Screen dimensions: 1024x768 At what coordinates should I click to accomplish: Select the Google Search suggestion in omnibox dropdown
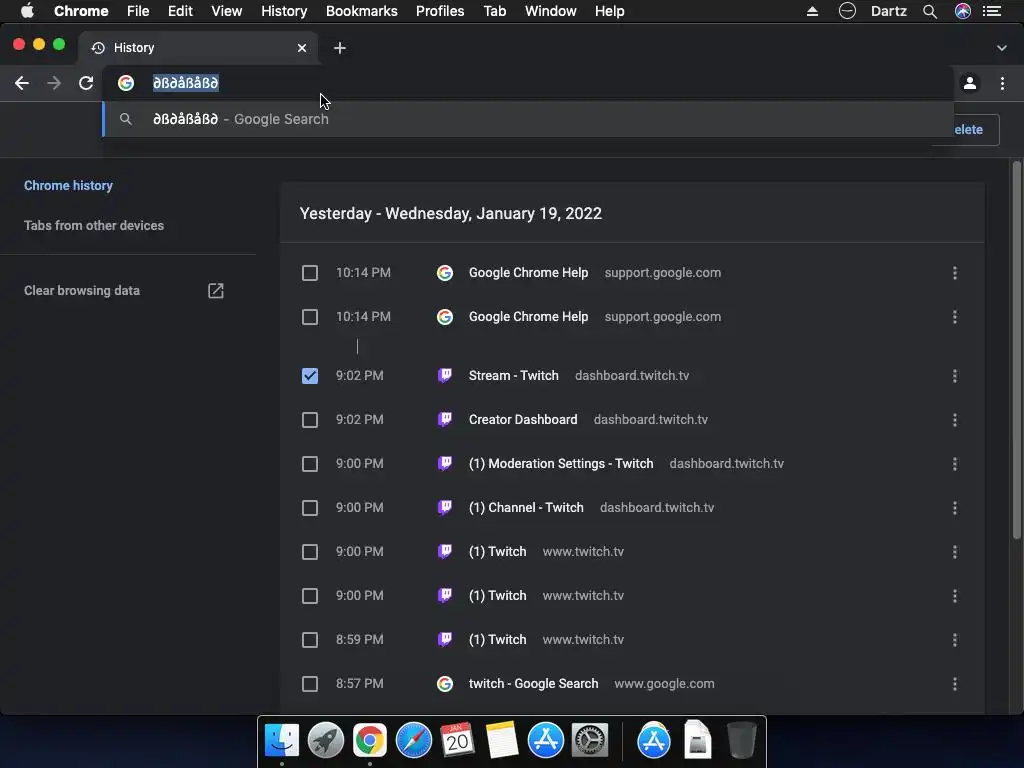528,119
